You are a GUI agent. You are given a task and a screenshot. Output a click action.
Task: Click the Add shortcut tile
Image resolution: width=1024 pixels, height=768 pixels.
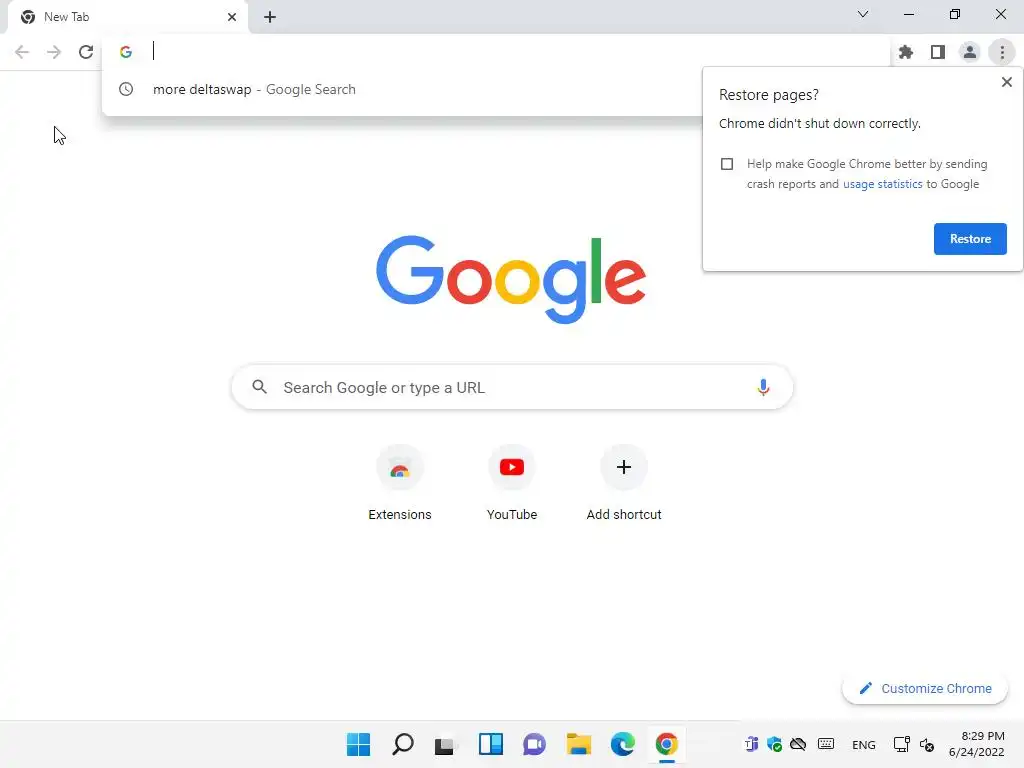(x=624, y=483)
